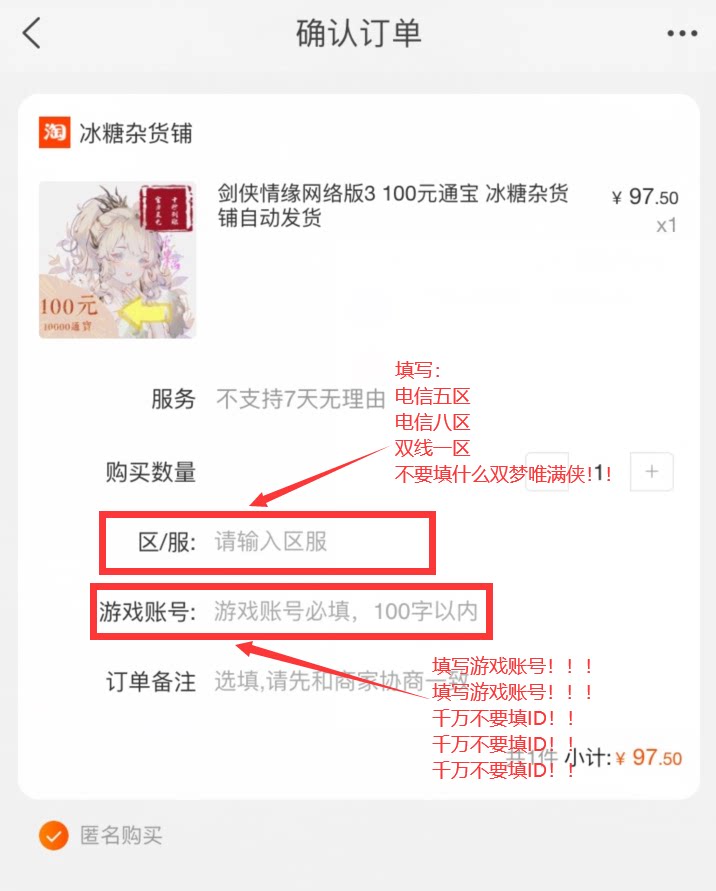
Task: Go back using the left arrow
Action: [x=32, y=33]
